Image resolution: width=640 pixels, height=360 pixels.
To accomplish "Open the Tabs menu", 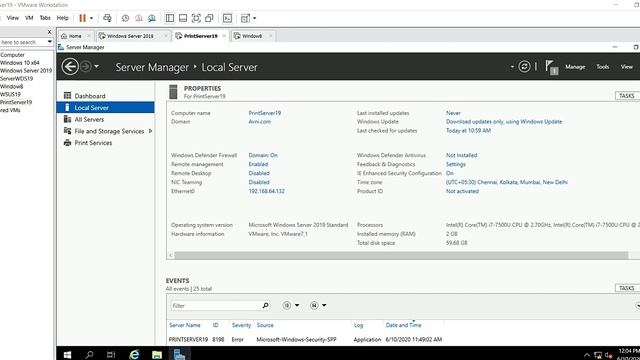I will [x=45, y=18].
